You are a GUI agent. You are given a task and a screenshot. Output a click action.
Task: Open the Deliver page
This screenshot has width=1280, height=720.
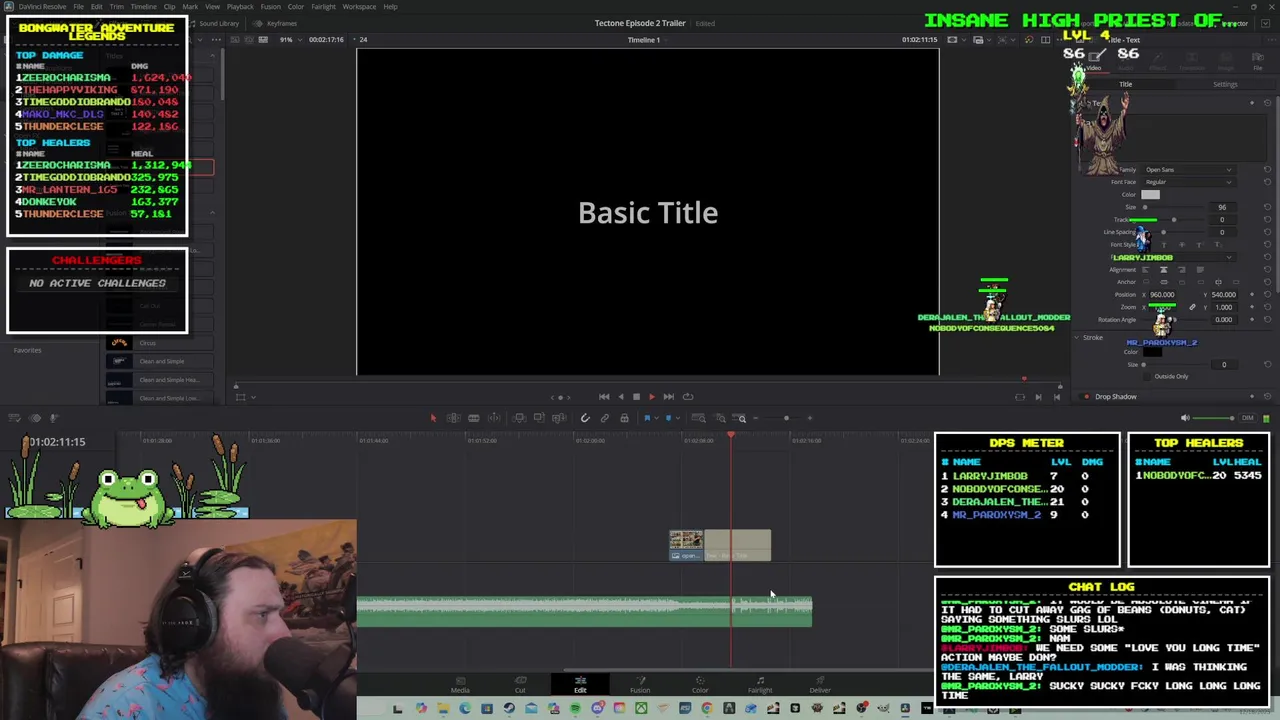[x=820, y=685]
